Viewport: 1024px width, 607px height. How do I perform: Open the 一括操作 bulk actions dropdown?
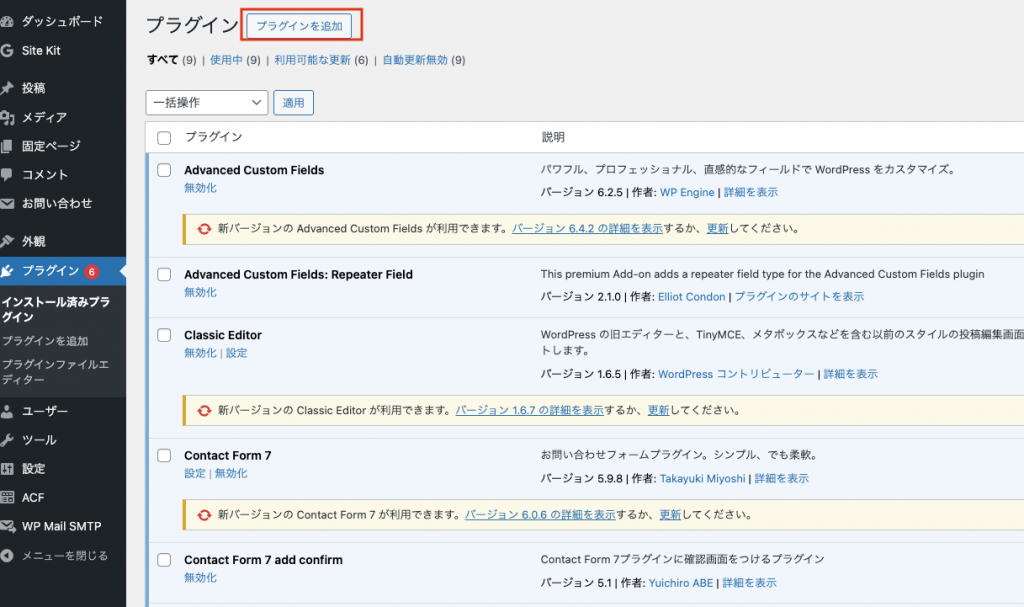(x=206, y=103)
